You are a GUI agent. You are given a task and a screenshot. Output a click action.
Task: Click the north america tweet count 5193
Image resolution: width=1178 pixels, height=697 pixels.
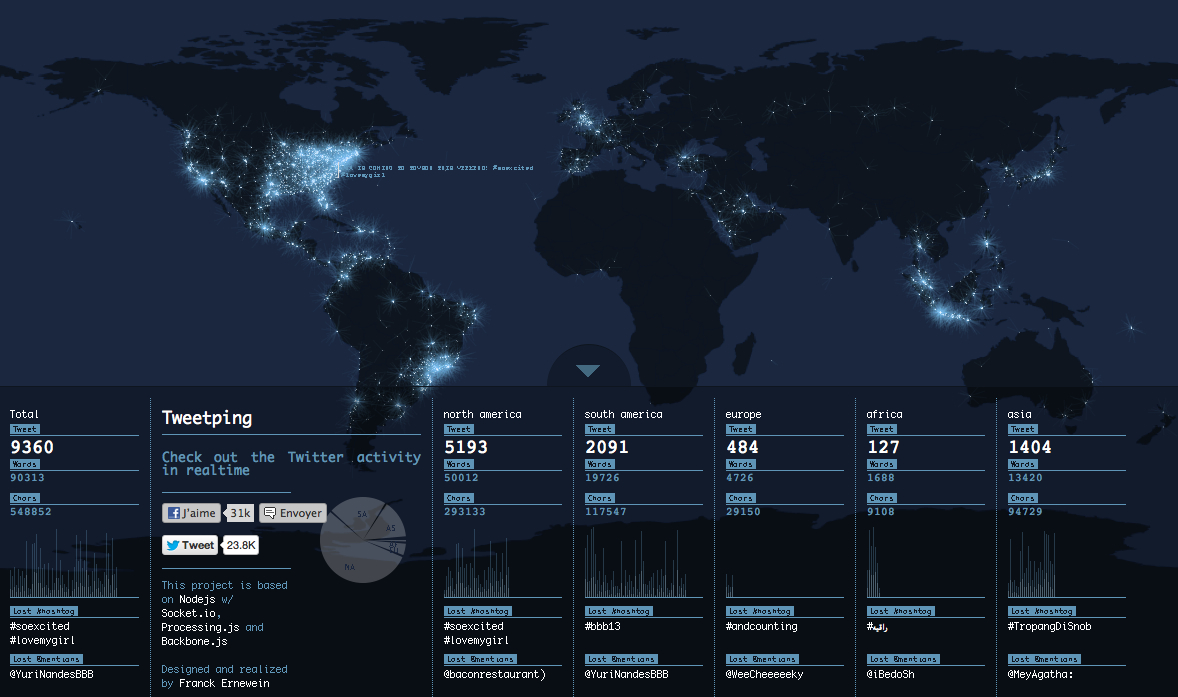466,448
